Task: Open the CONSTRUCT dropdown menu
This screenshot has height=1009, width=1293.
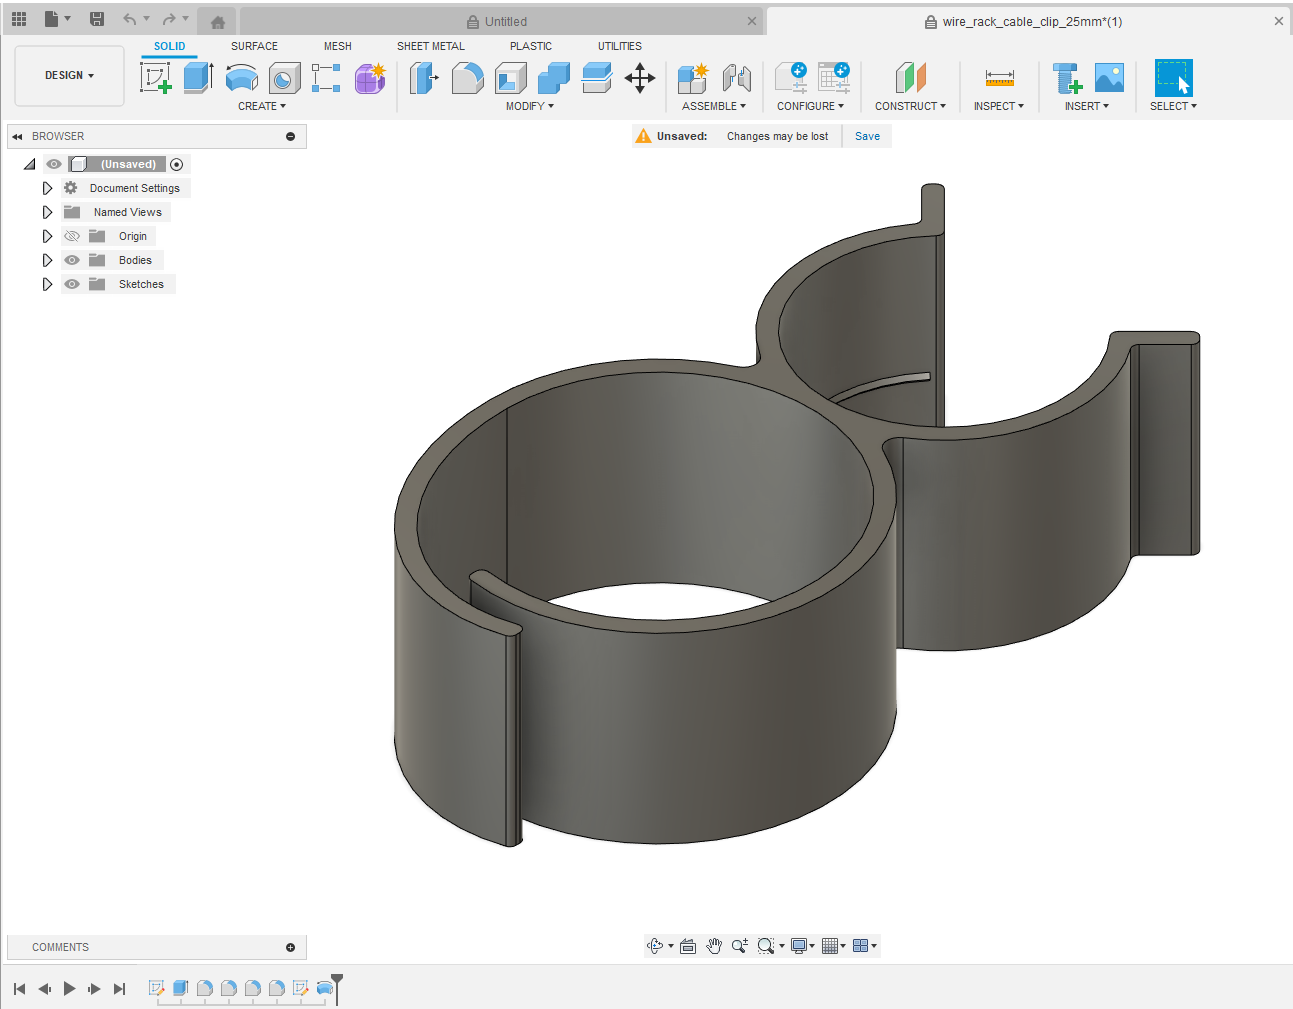Action: 910,106
